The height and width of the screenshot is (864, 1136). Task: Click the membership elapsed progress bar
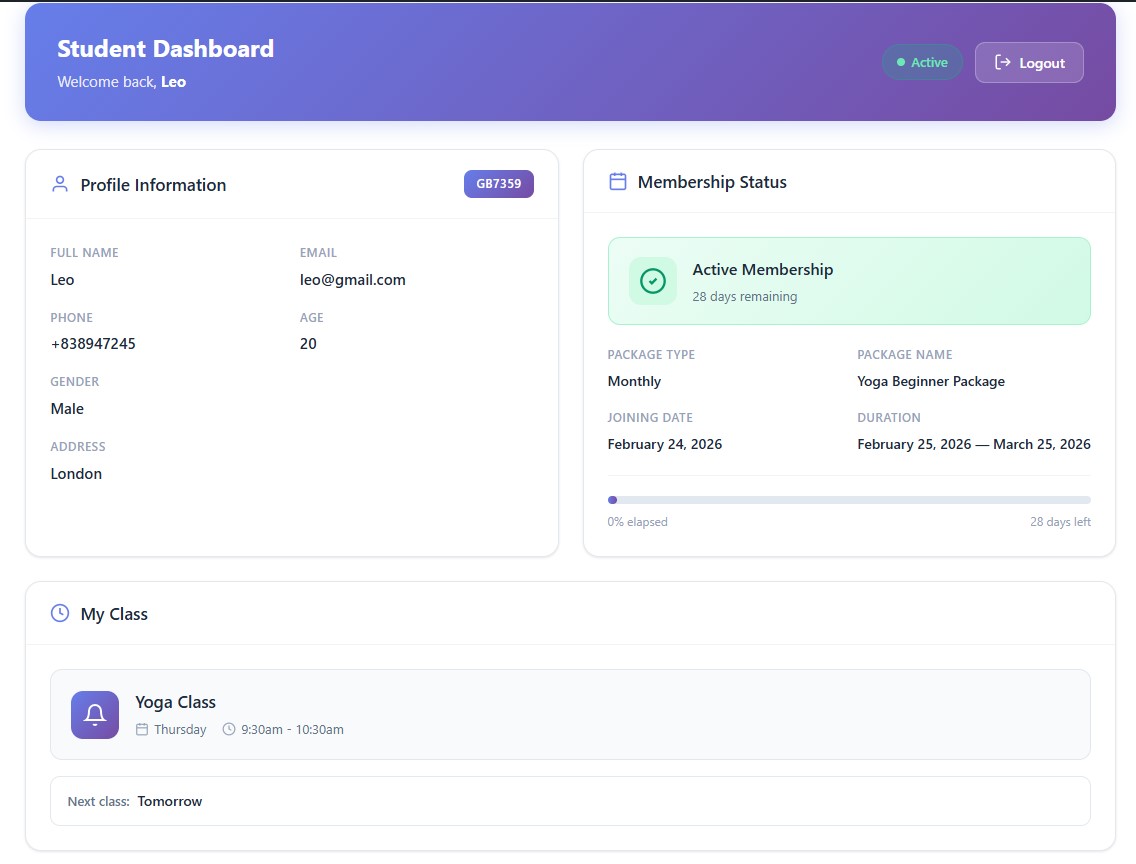(848, 500)
